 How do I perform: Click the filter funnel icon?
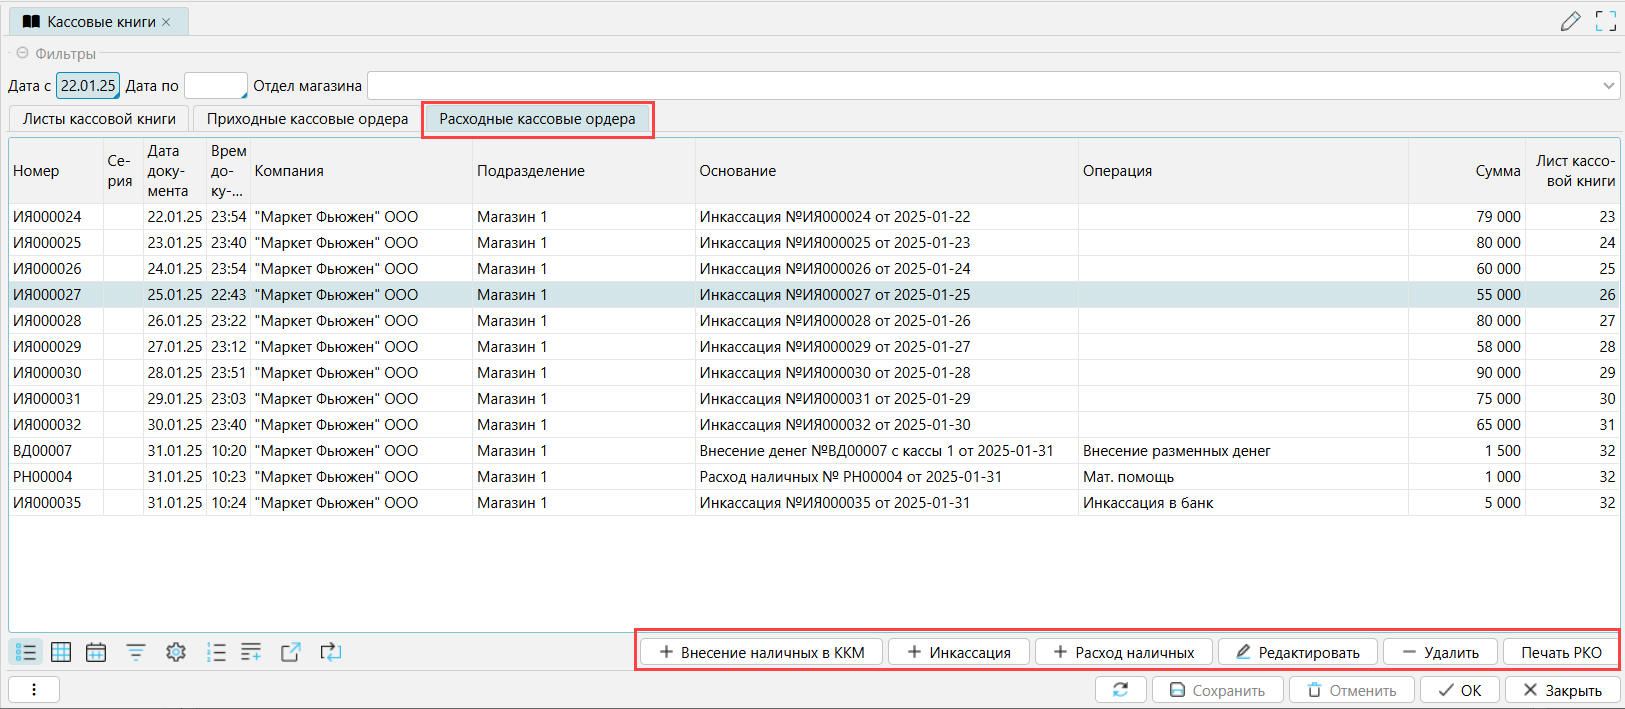[136, 653]
